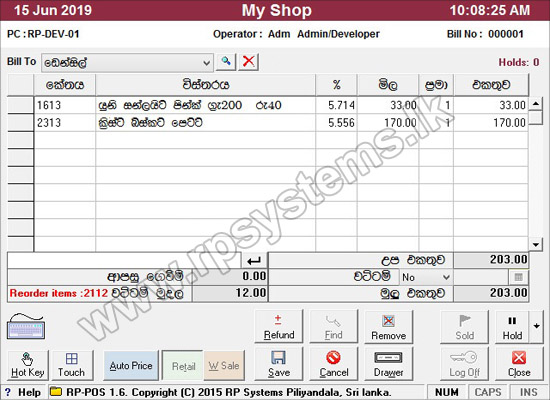Switch pricing to Retail mode
This screenshot has height=400, width=550.
coord(183,366)
